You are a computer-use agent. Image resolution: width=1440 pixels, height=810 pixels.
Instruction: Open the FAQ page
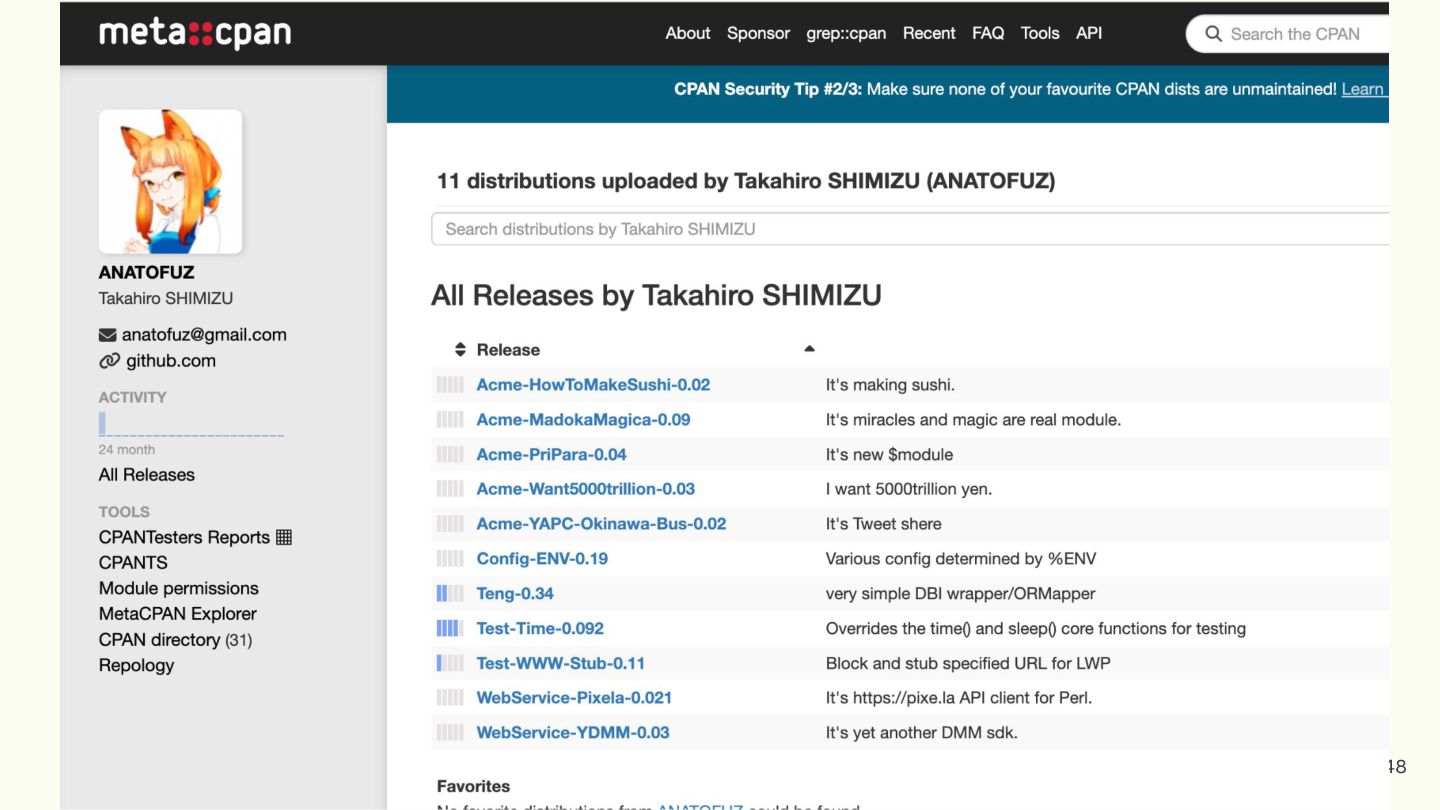988,33
